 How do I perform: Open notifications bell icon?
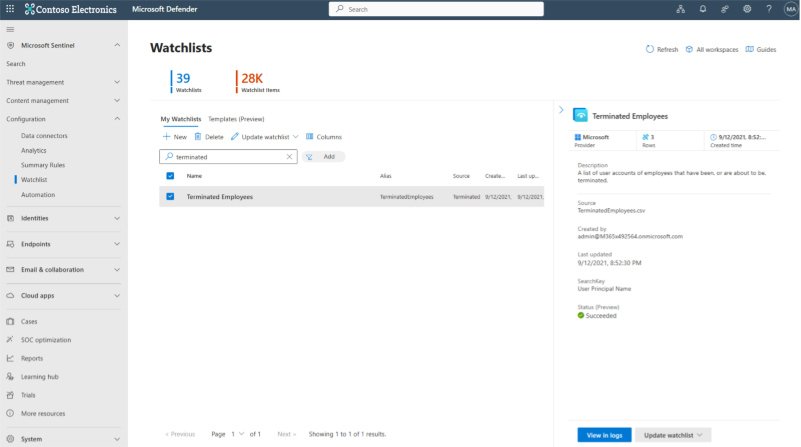703,9
